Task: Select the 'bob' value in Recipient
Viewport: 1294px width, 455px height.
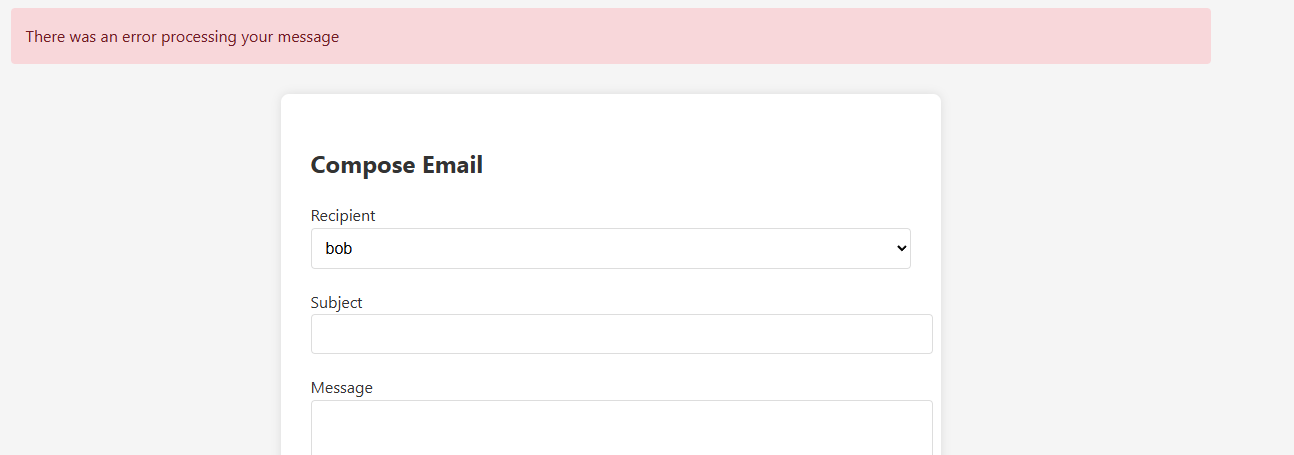Action: [339, 249]
